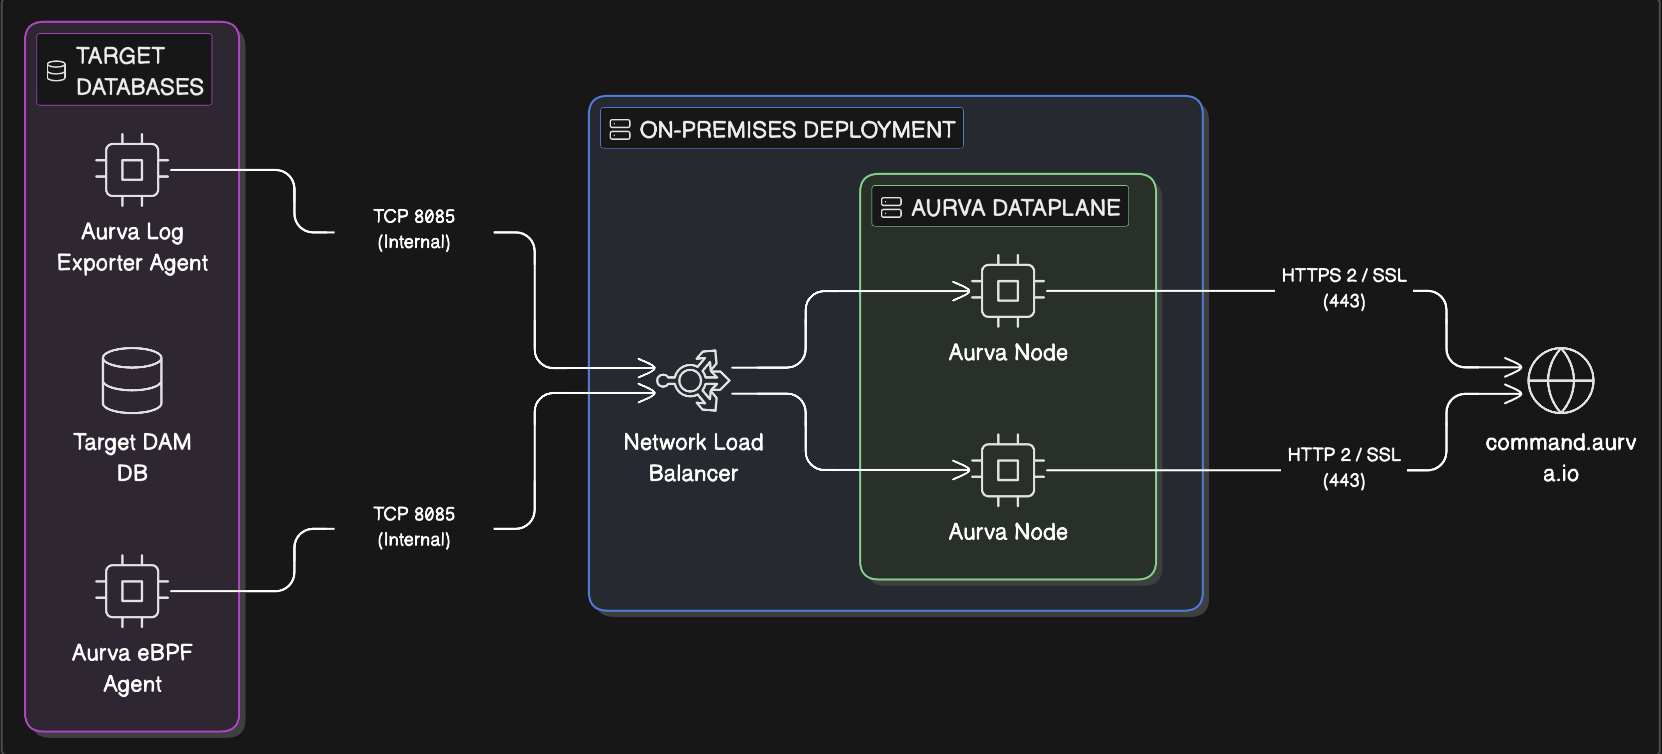This screenshot has width=1662, height=754.
Task: Click the server icon beside AURVA DATAPLANE
Action: click(x=891, y=207)
